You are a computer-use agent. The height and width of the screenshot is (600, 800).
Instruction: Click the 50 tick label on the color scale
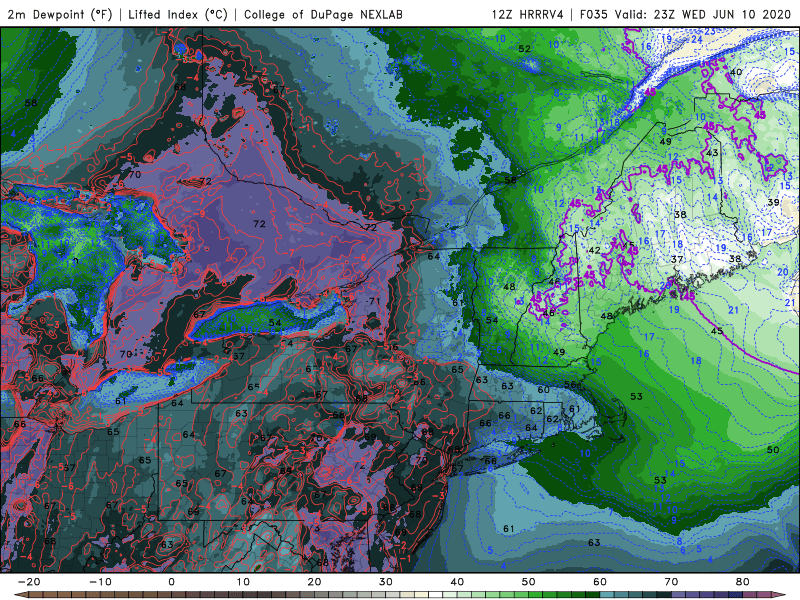pyautogui.click(x=529, y=581)
